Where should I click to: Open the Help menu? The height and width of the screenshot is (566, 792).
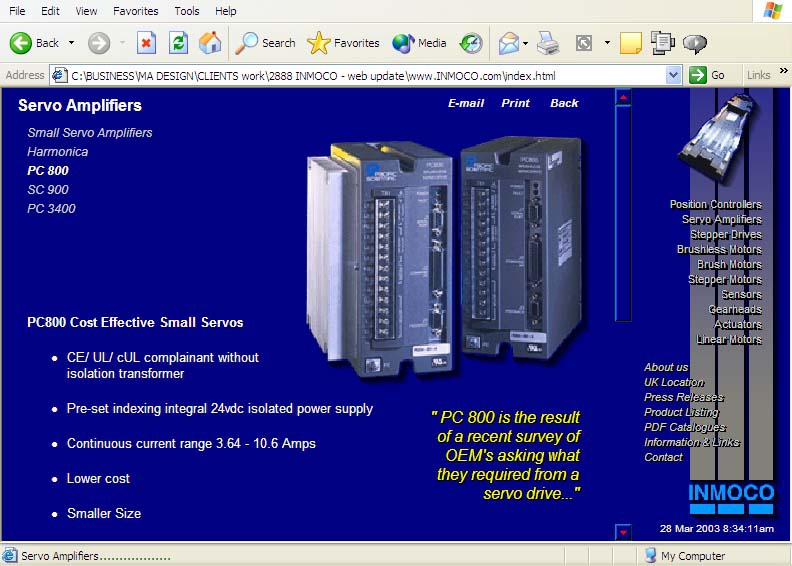coord(225,11)
